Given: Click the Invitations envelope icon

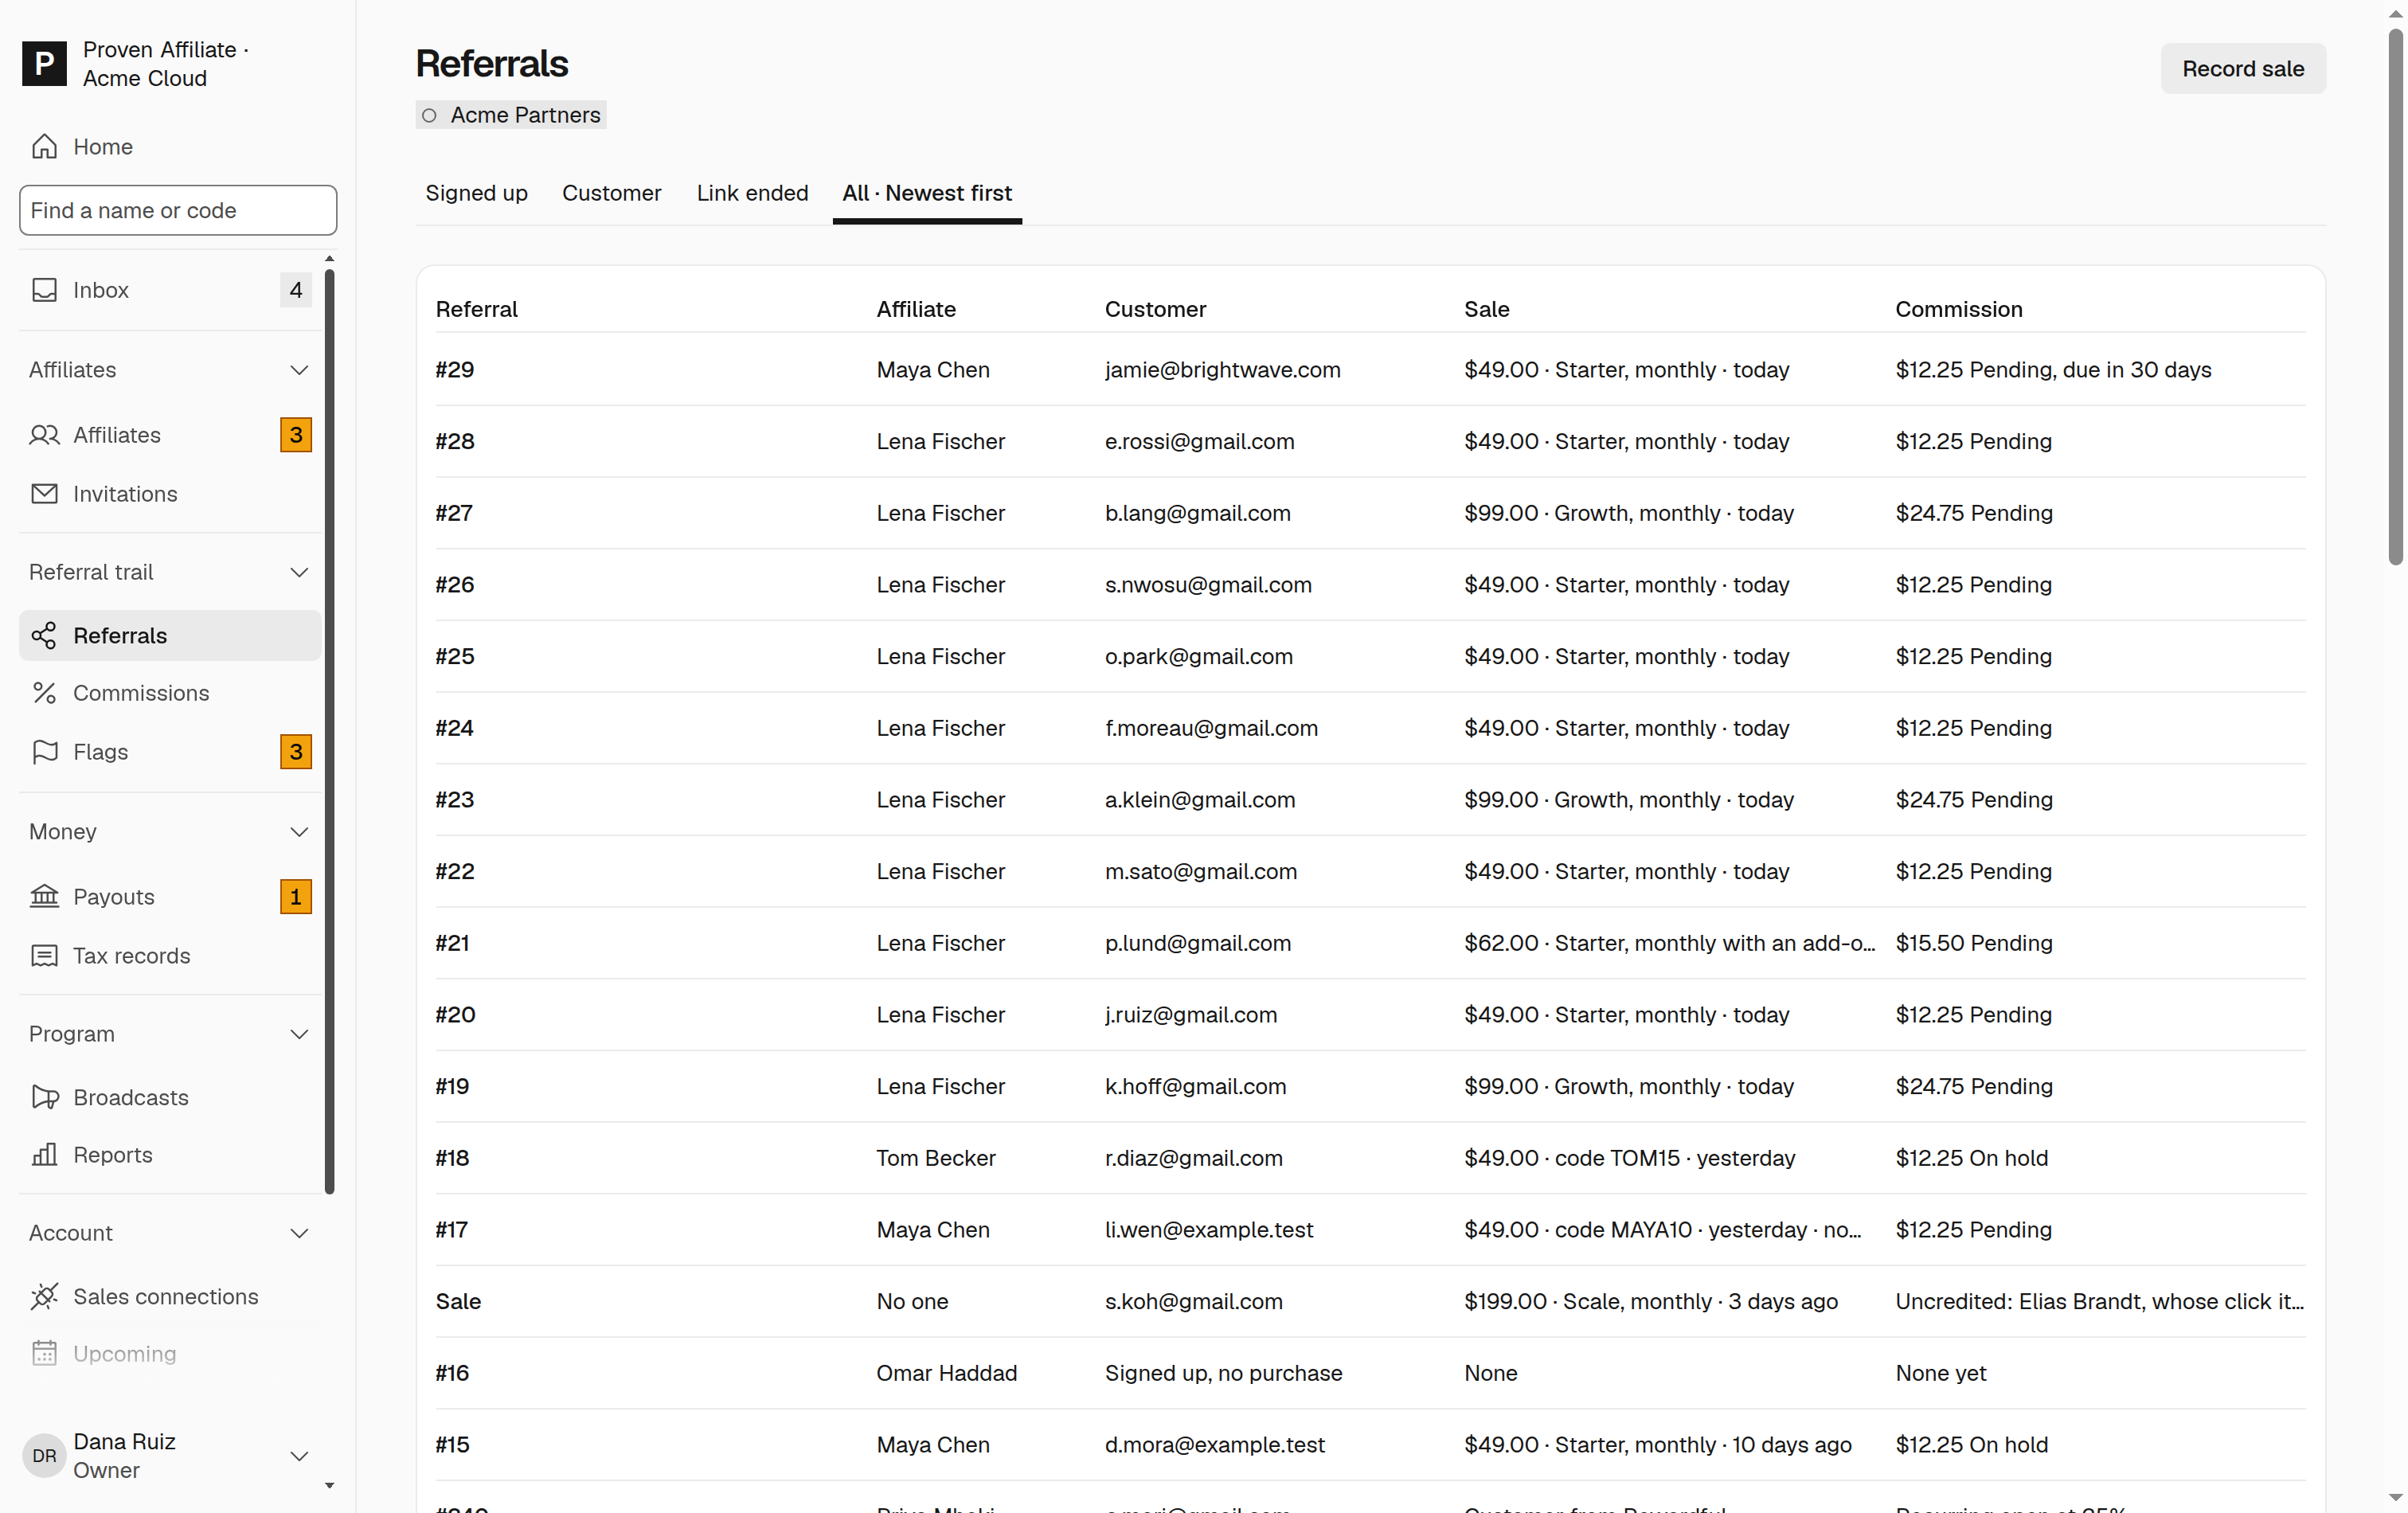Looking at the screenshot, I should pos(44,494).
